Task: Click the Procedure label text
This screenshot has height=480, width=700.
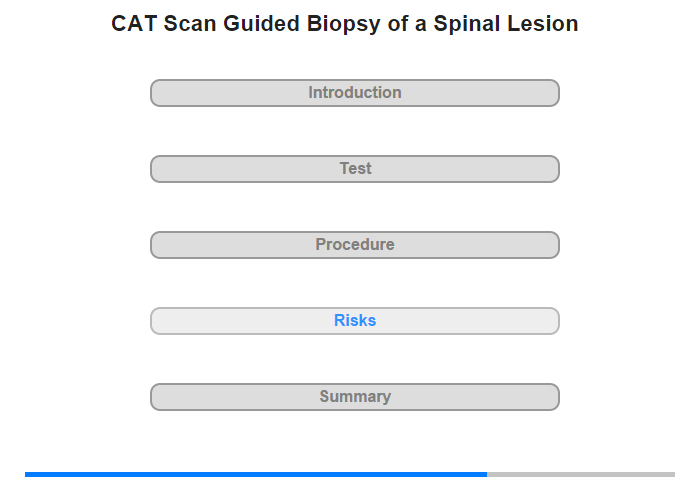Action: pyautogui.click(x=355, y=244)
